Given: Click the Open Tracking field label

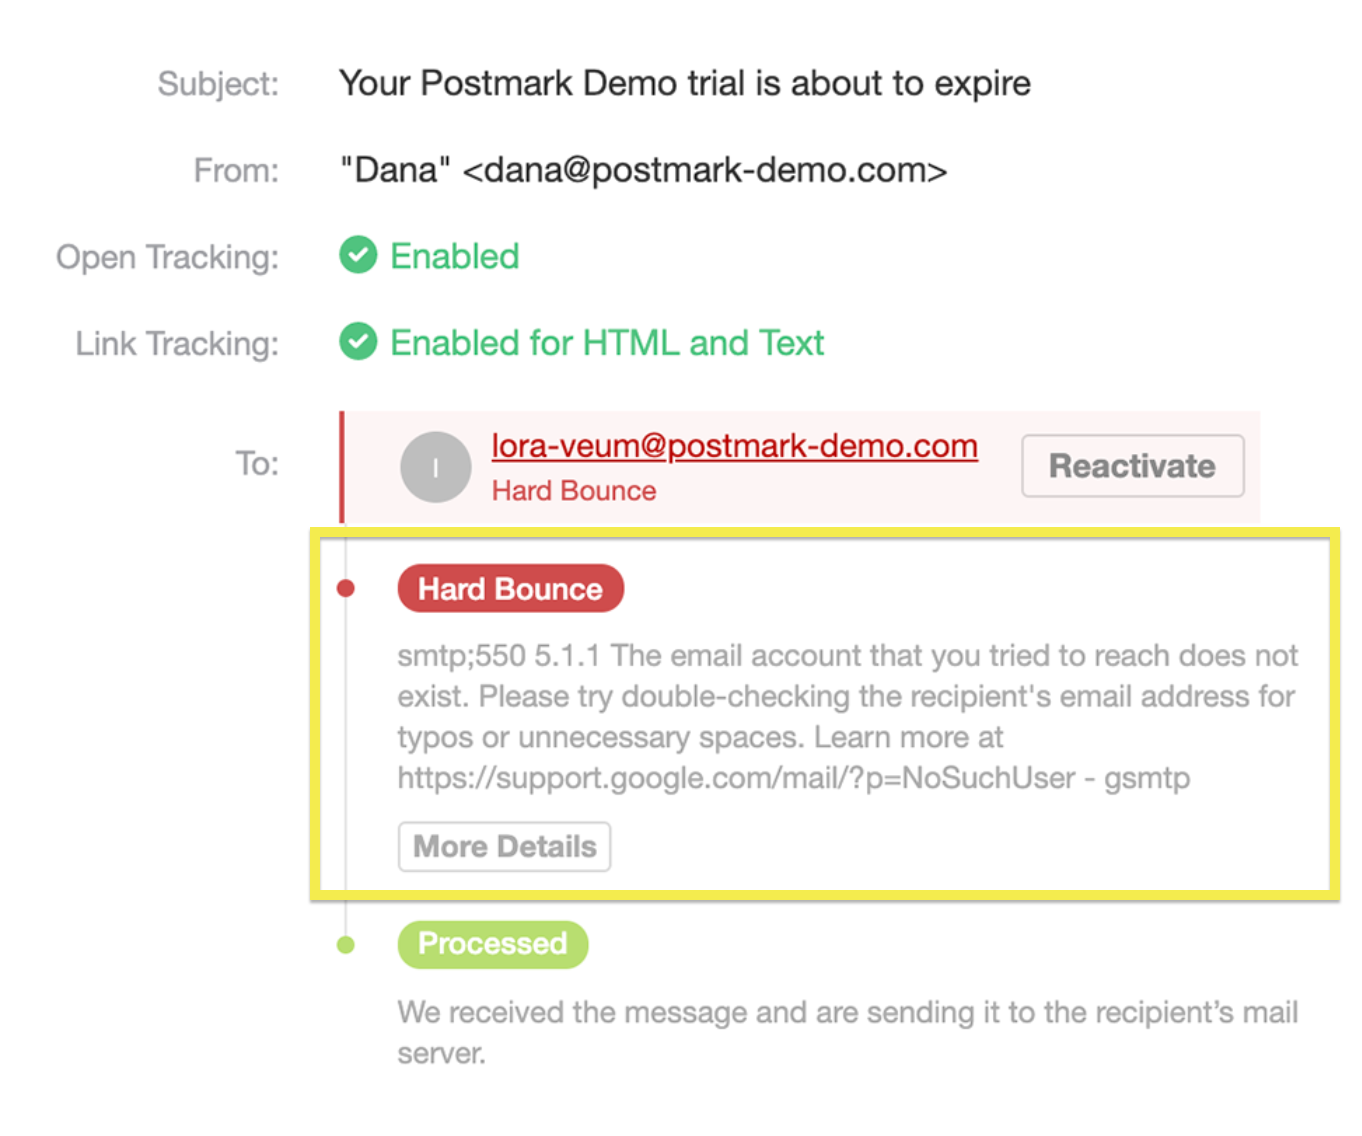Looking at the screenshot, I should pos(167,257).
